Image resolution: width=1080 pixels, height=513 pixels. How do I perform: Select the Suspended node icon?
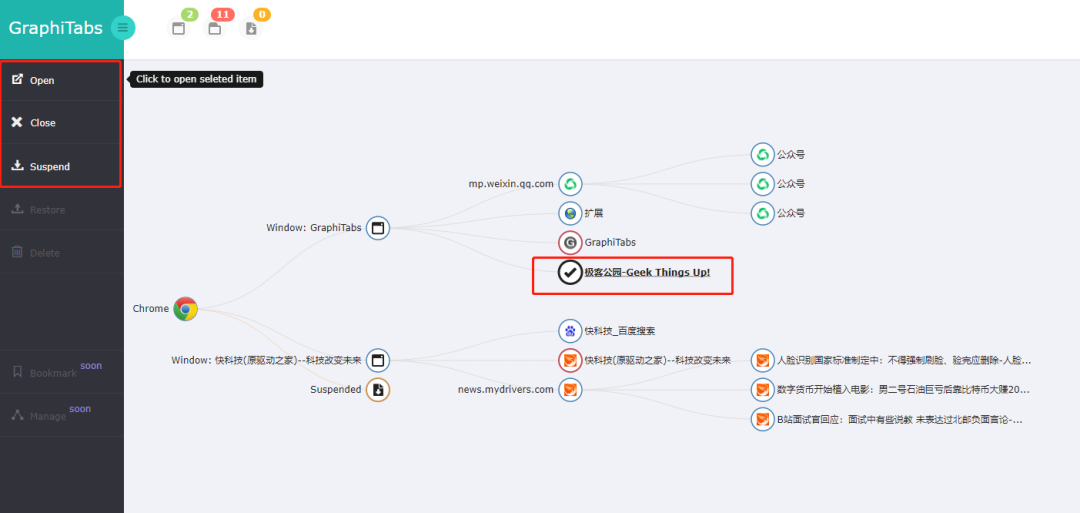[x=377, y=390]
